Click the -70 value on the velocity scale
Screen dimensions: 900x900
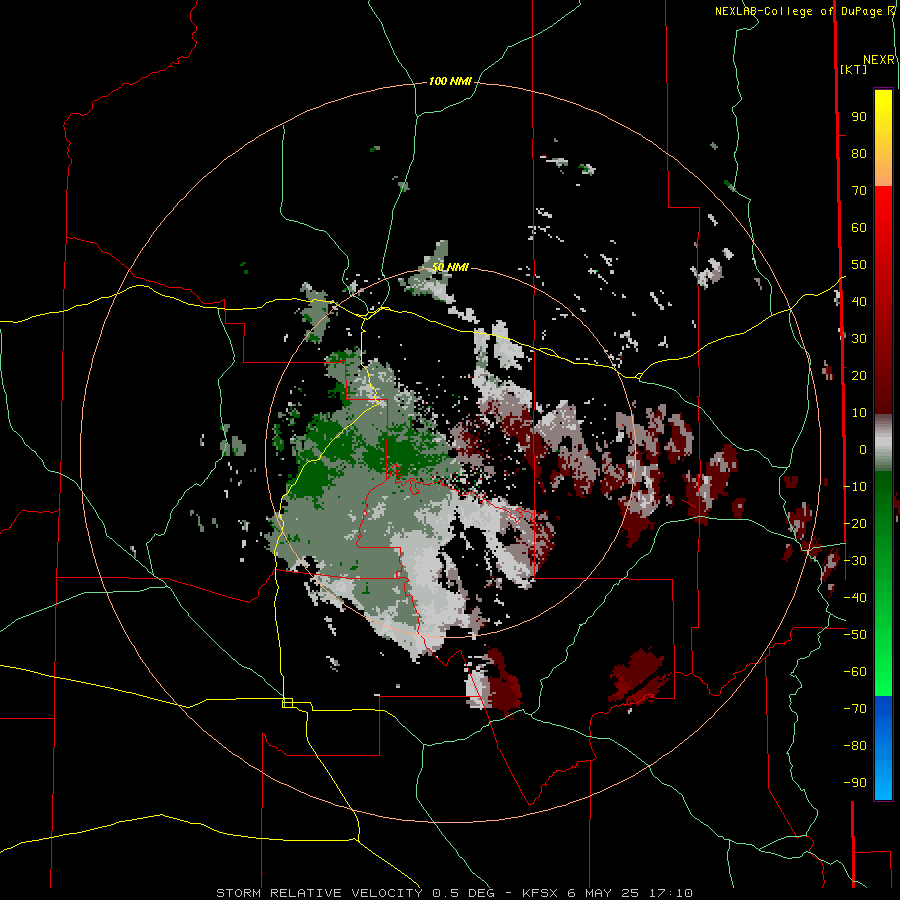(x=855, y=709)
